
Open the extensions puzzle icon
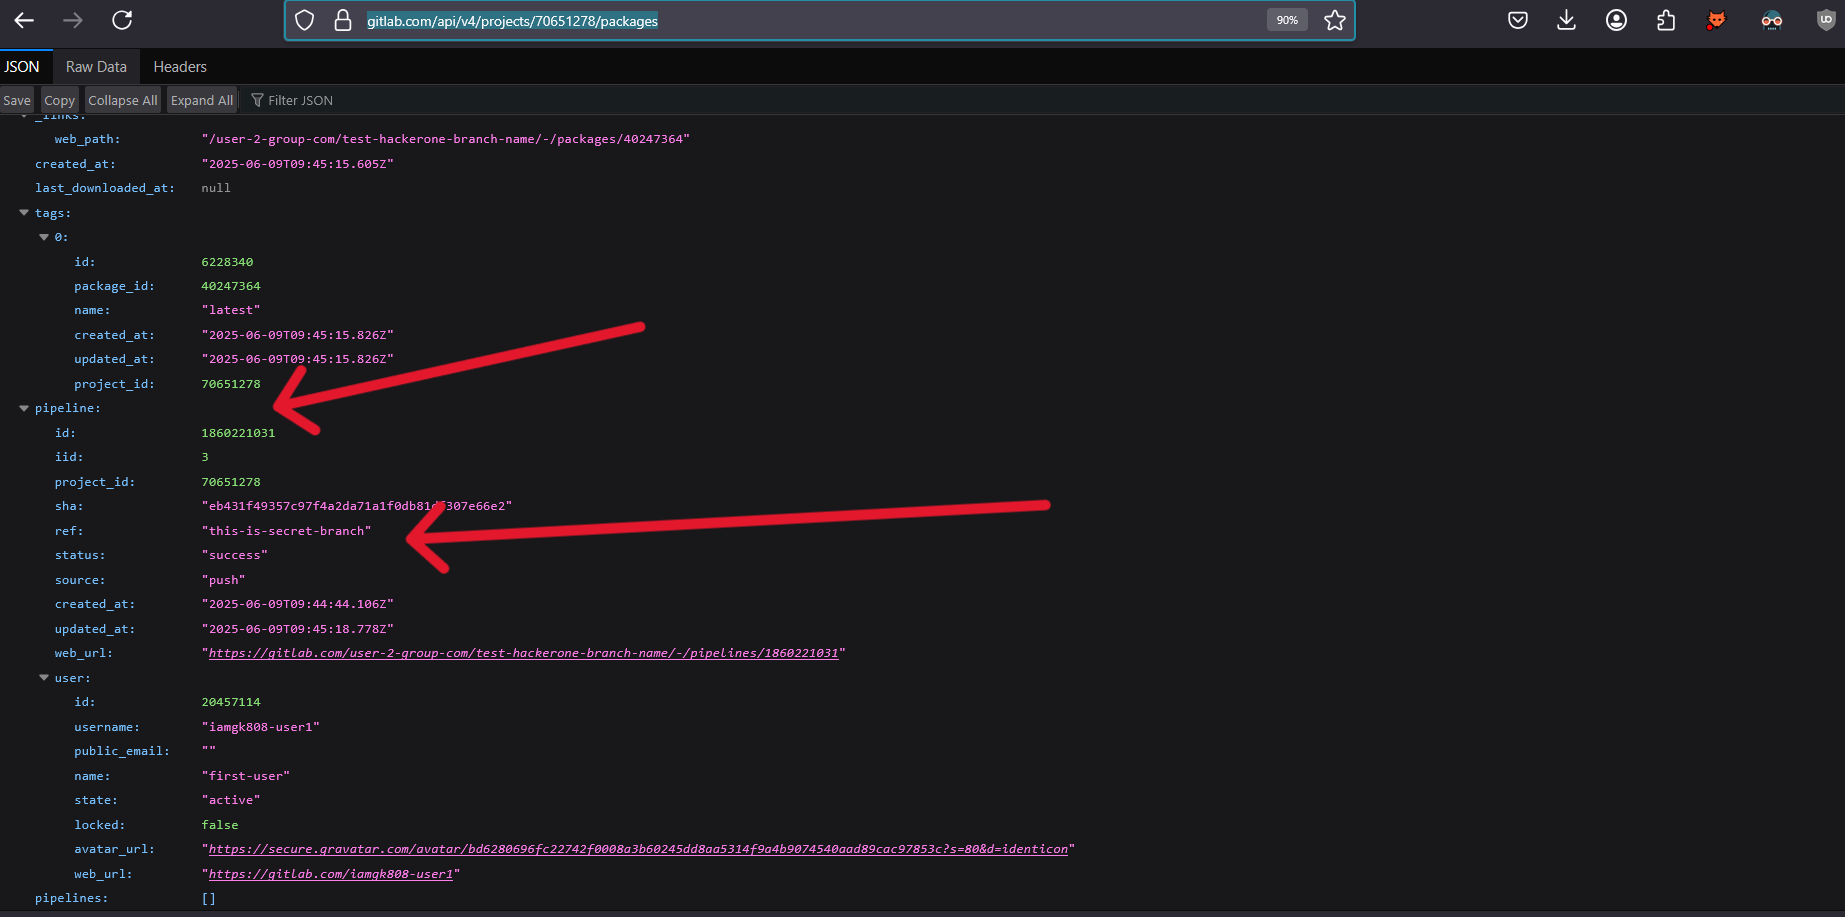(1666, 20)
